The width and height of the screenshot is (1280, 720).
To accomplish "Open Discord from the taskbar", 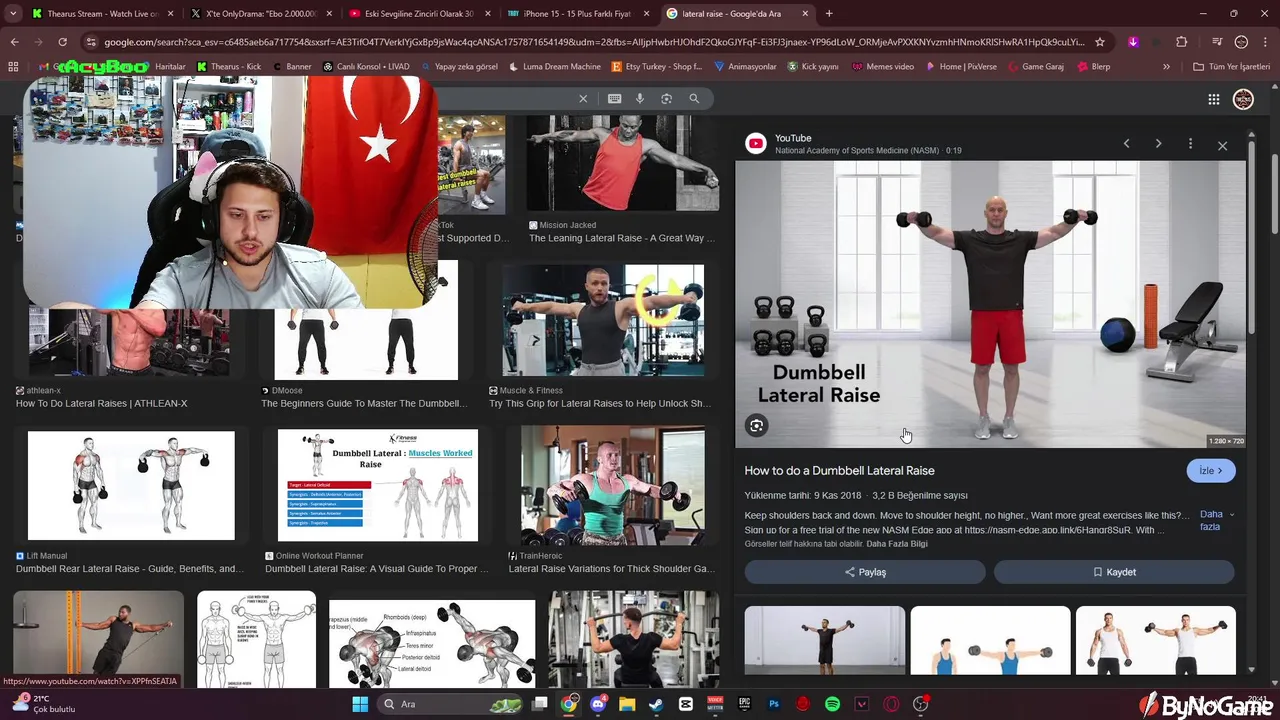I will 598,704.
